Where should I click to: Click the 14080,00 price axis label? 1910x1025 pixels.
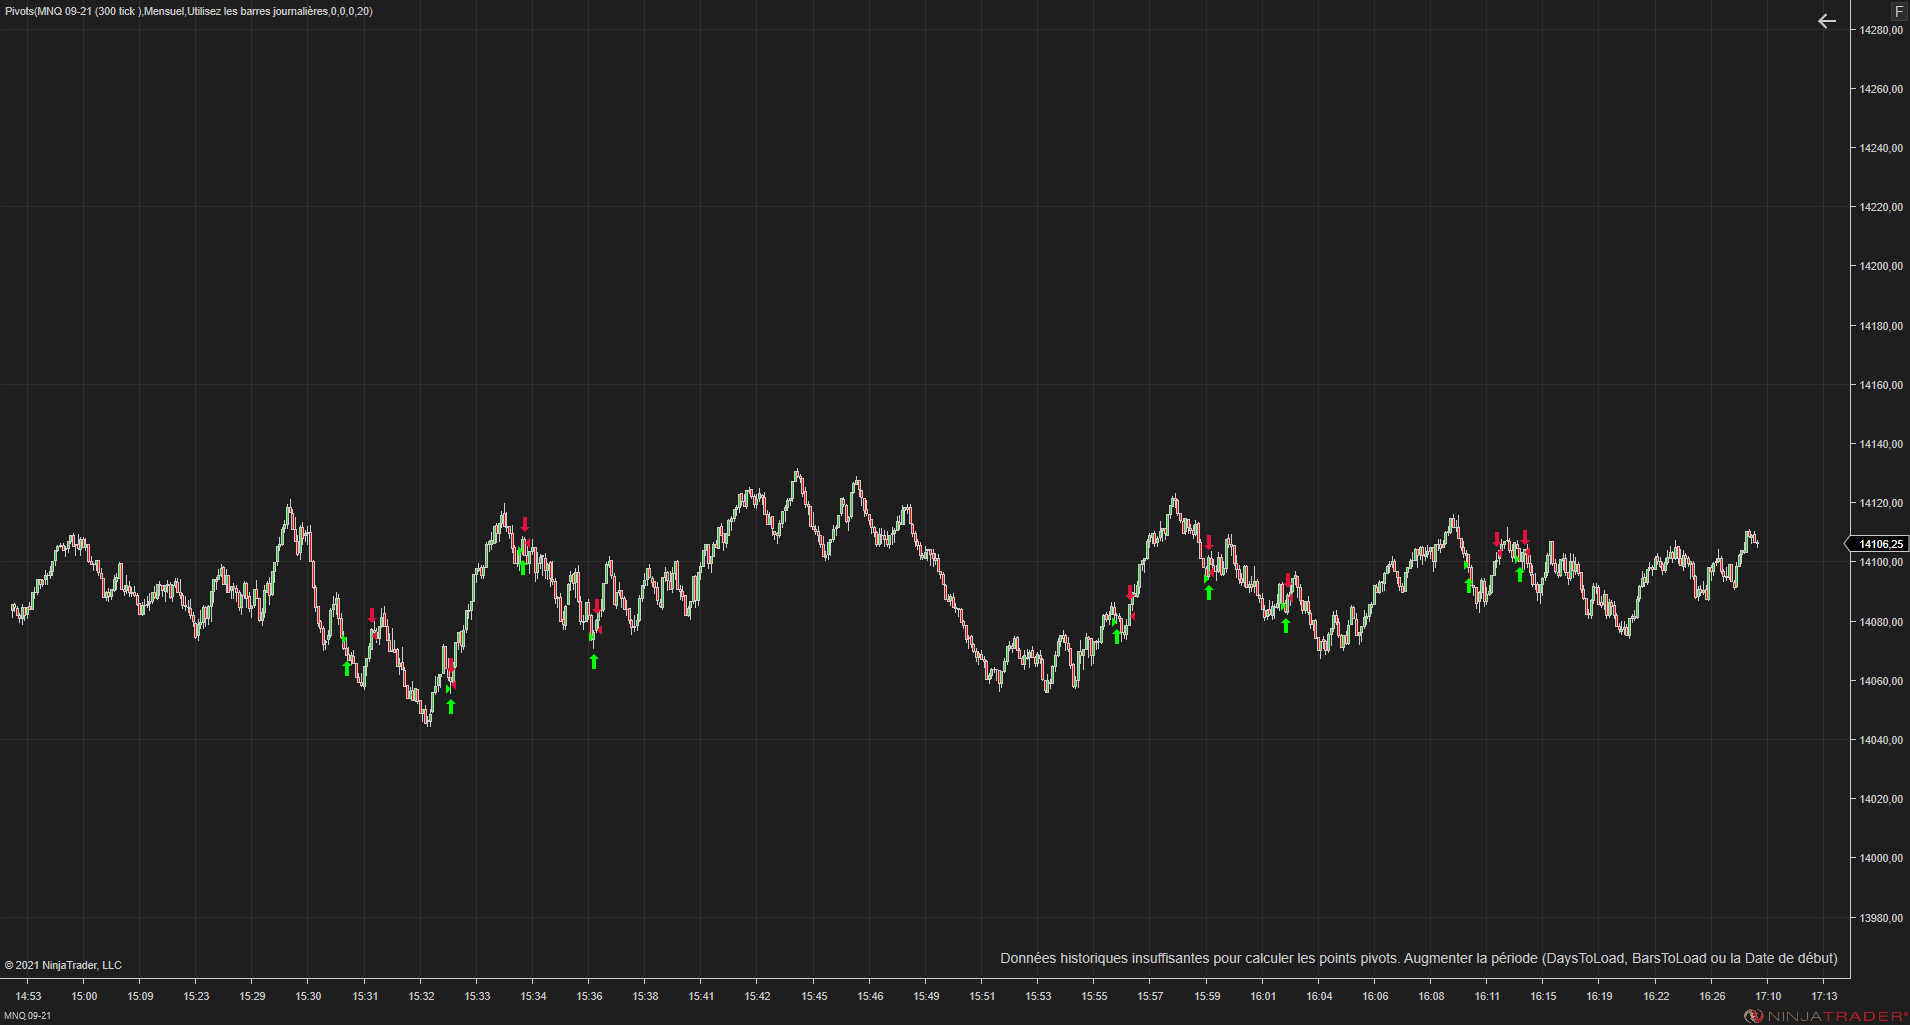click(x=1881, y=622)
